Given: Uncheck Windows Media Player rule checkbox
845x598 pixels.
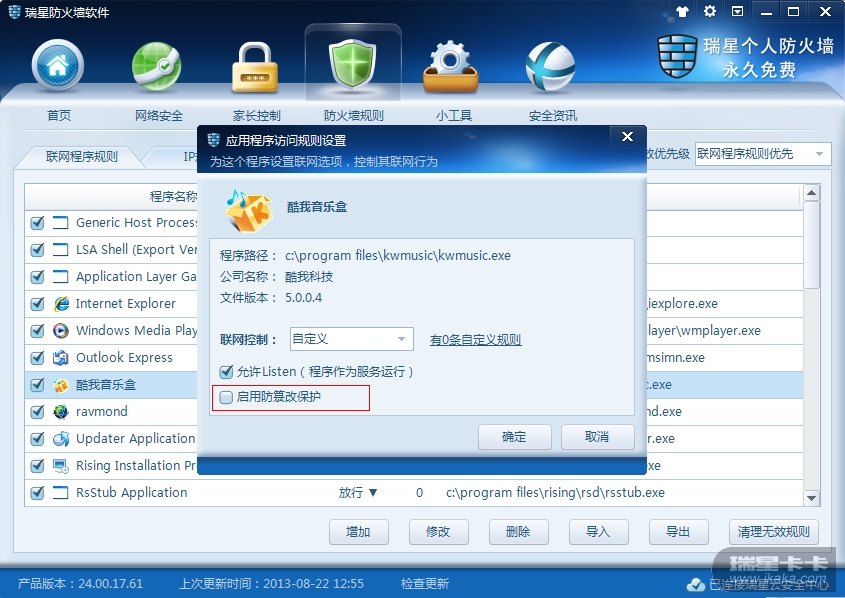Looking at the screenshot, I should pos(37,330).
